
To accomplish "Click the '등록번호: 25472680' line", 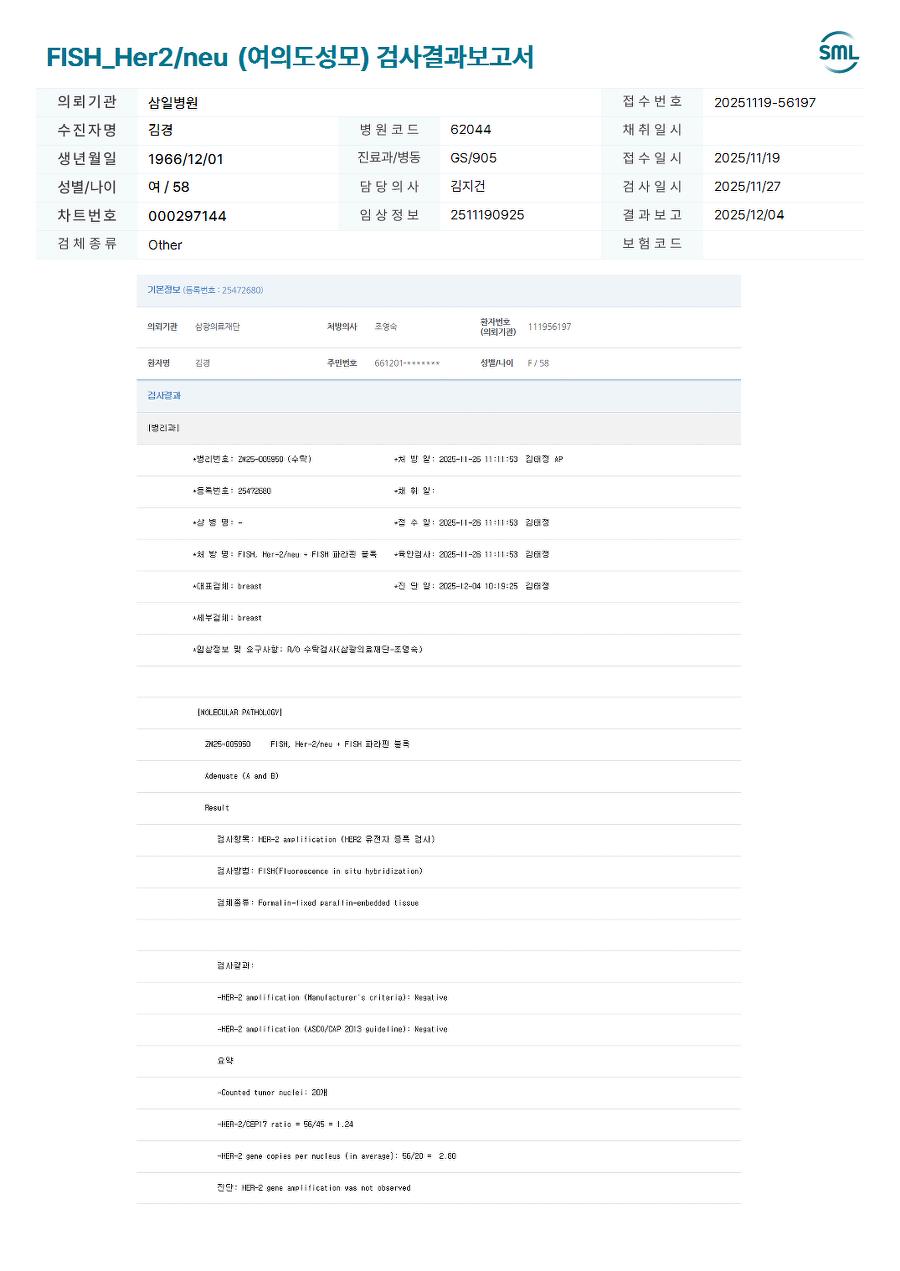I will tap(232, 491).
